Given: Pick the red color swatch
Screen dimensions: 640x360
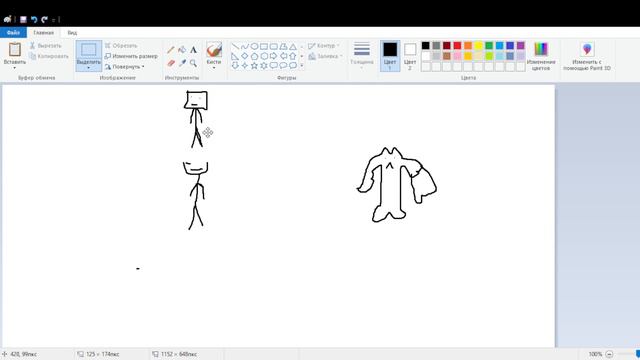Looking at the screenshot, I should (x=457, y=45).
